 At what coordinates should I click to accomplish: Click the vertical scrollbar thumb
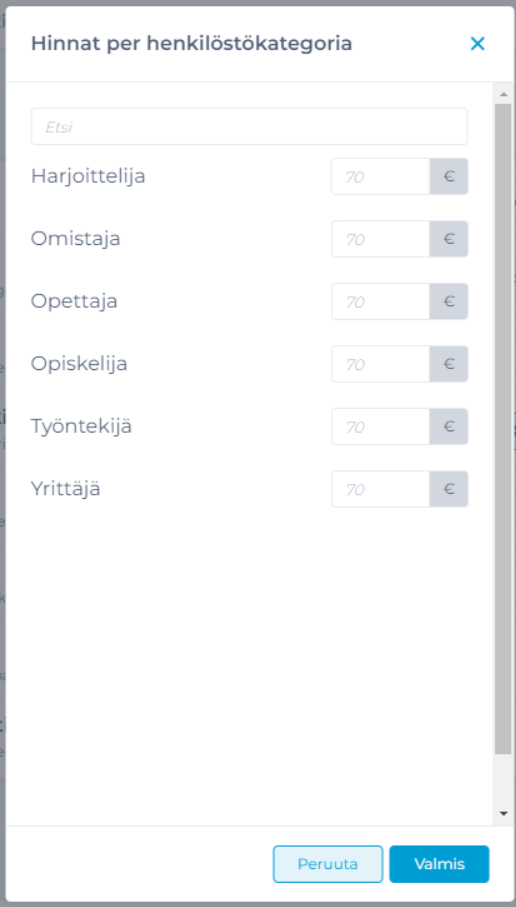pos(503,429)
